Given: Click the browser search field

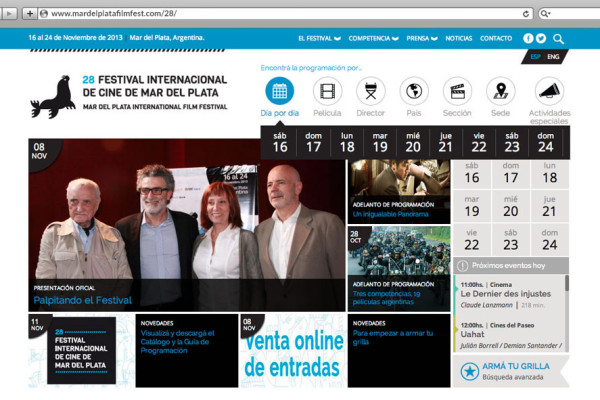Looking at the screenshot, I should coord(569,14).
